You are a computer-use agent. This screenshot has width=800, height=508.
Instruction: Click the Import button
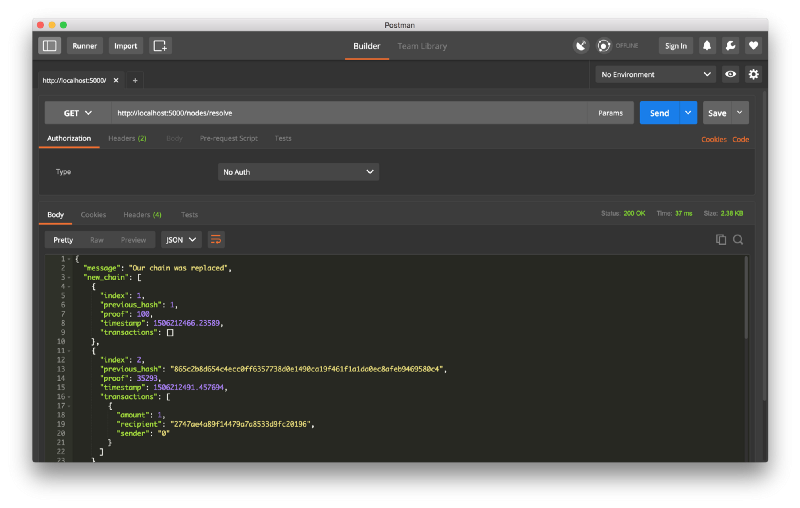(126, 45)
